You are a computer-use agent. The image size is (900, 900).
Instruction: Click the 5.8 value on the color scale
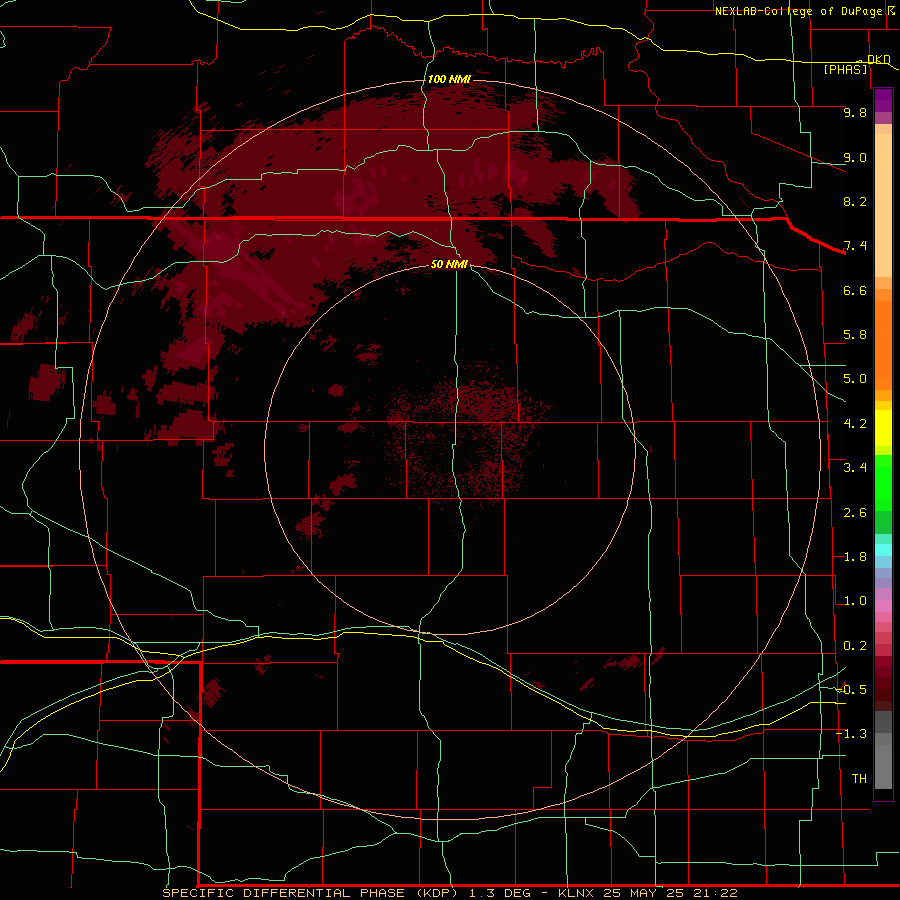point(855,335)
